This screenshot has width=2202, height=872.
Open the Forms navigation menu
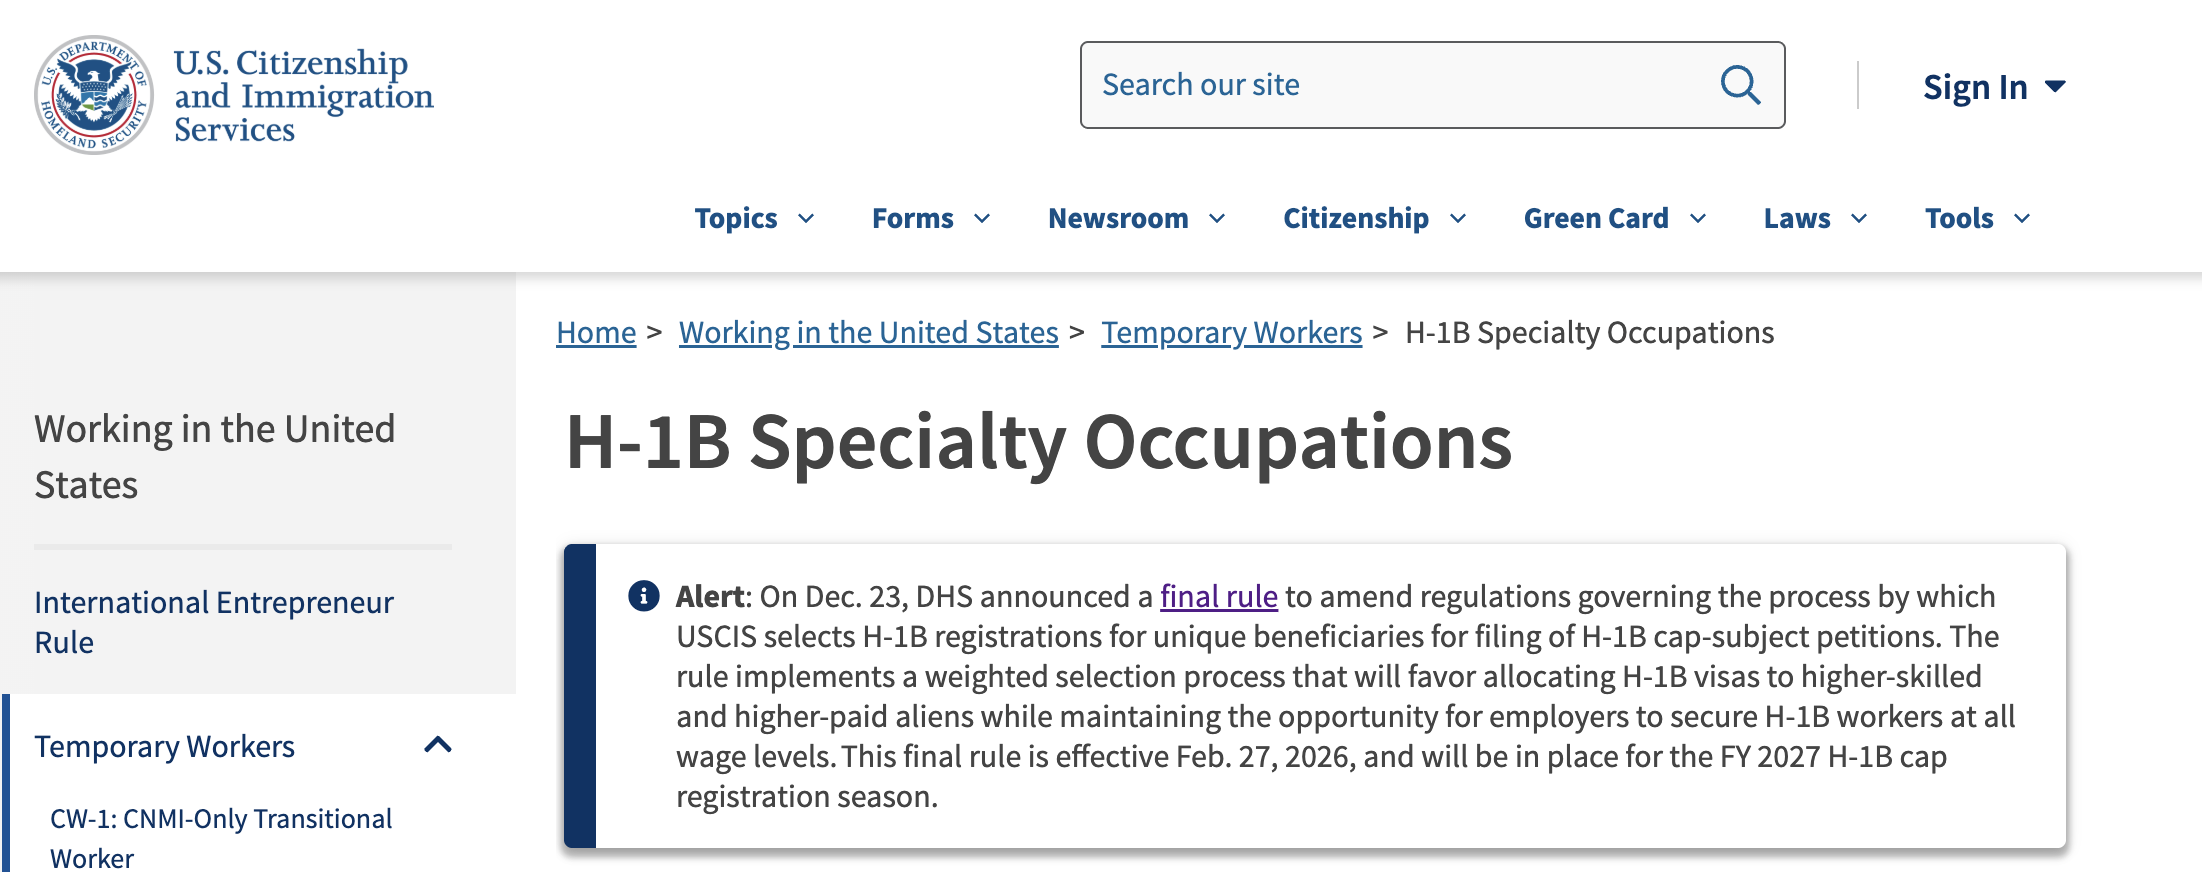click(913, 219)
